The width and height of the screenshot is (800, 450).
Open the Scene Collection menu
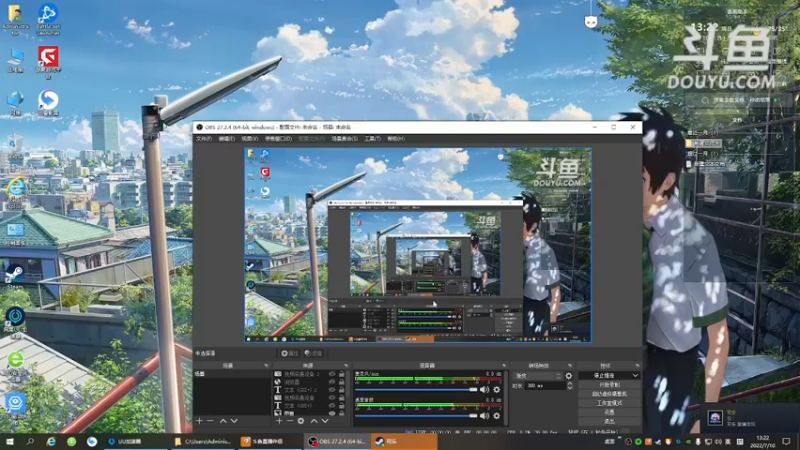click(344, 139)
